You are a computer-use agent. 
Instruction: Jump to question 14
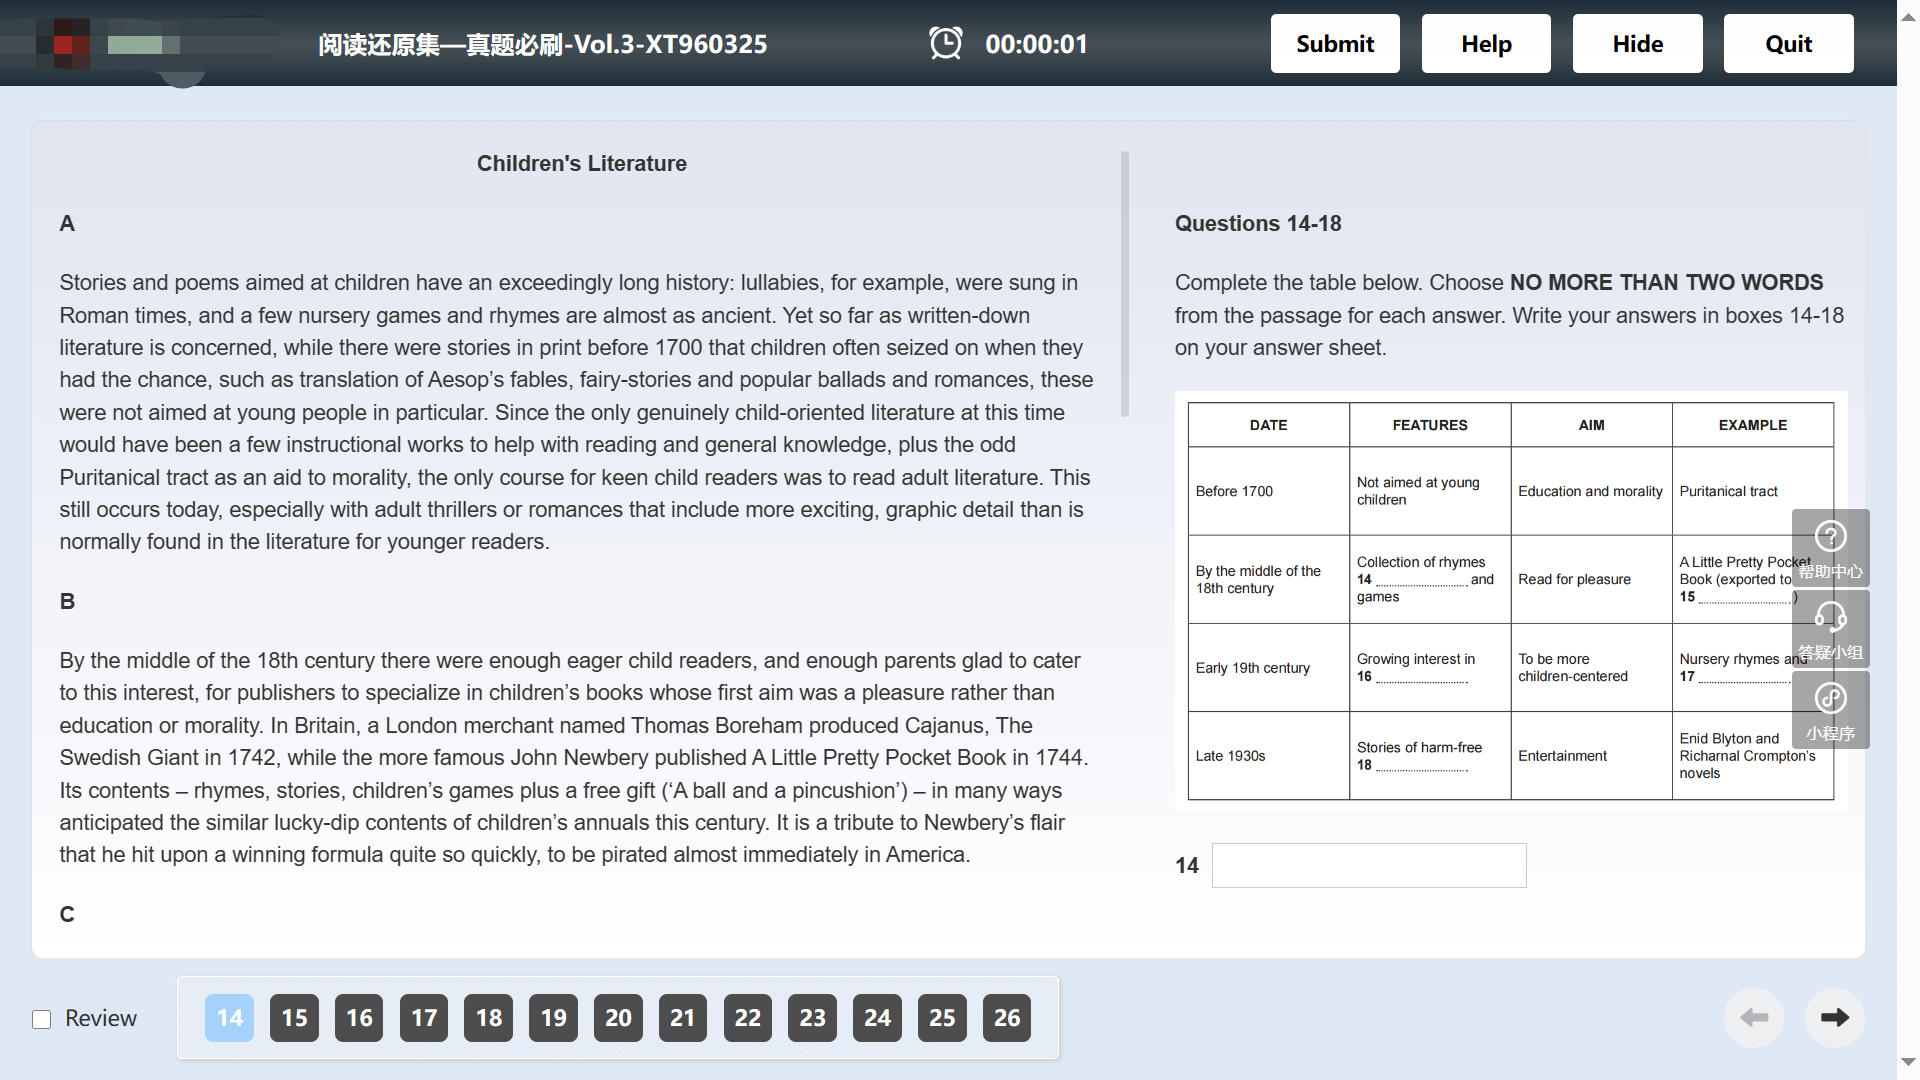[x=230, y=1018]
